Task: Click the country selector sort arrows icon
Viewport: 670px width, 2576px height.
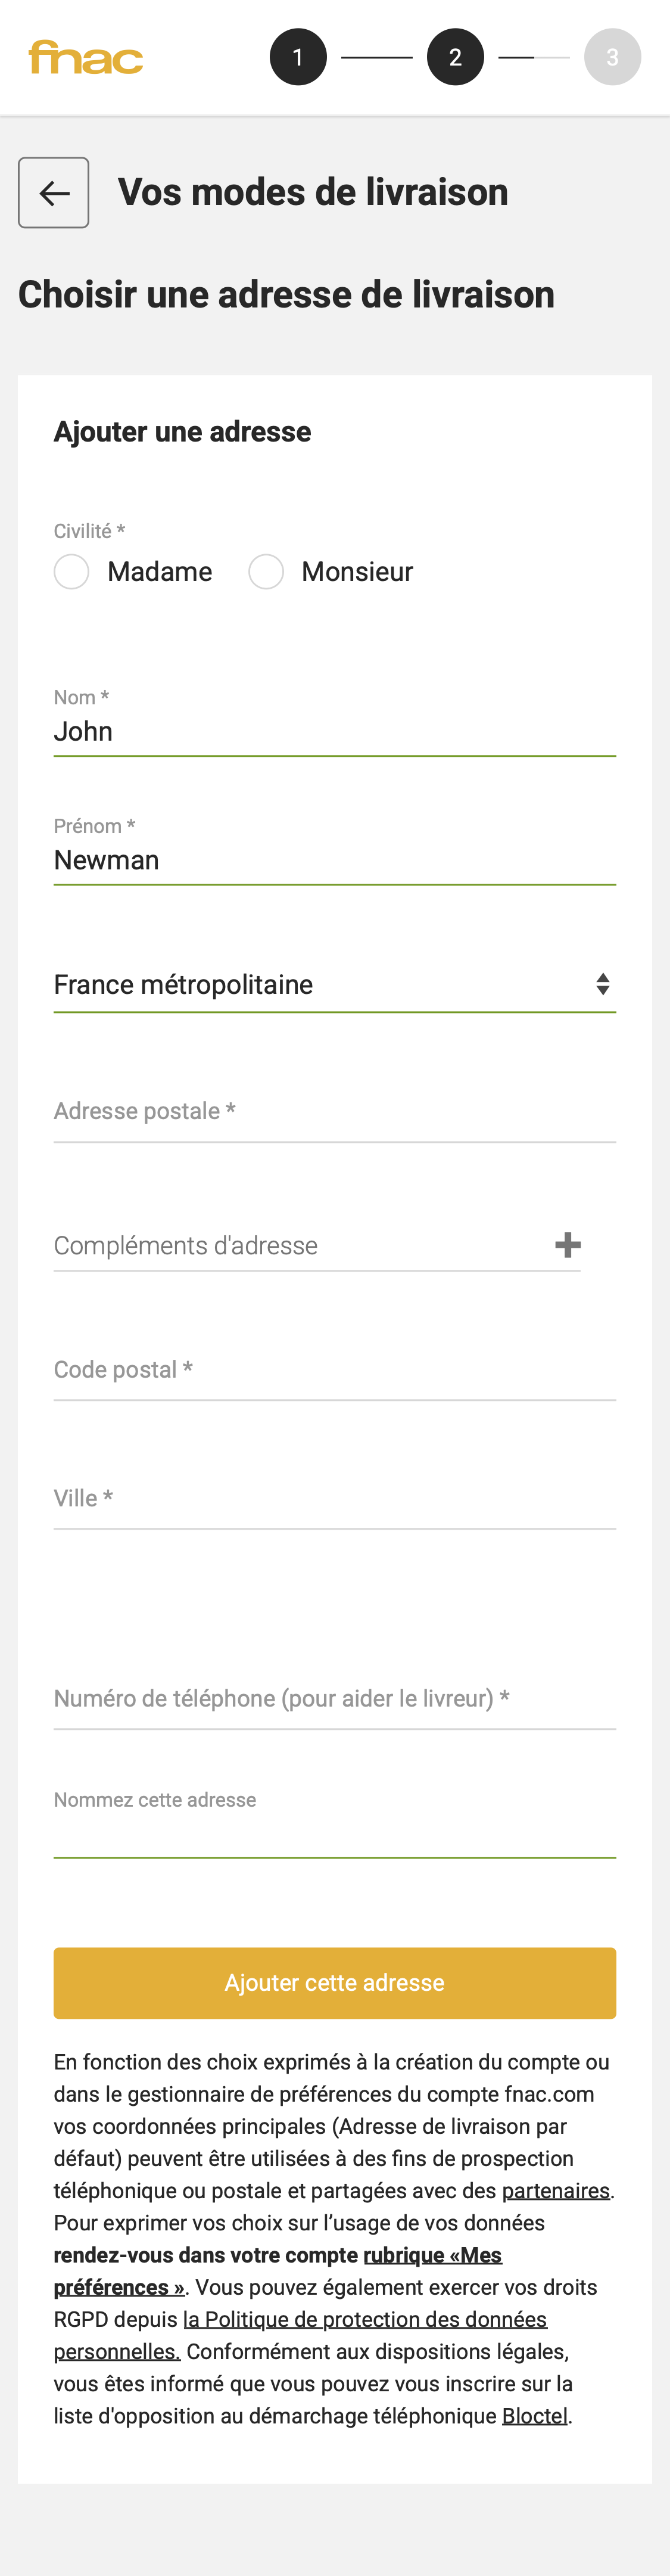Action: click(604, 984)
